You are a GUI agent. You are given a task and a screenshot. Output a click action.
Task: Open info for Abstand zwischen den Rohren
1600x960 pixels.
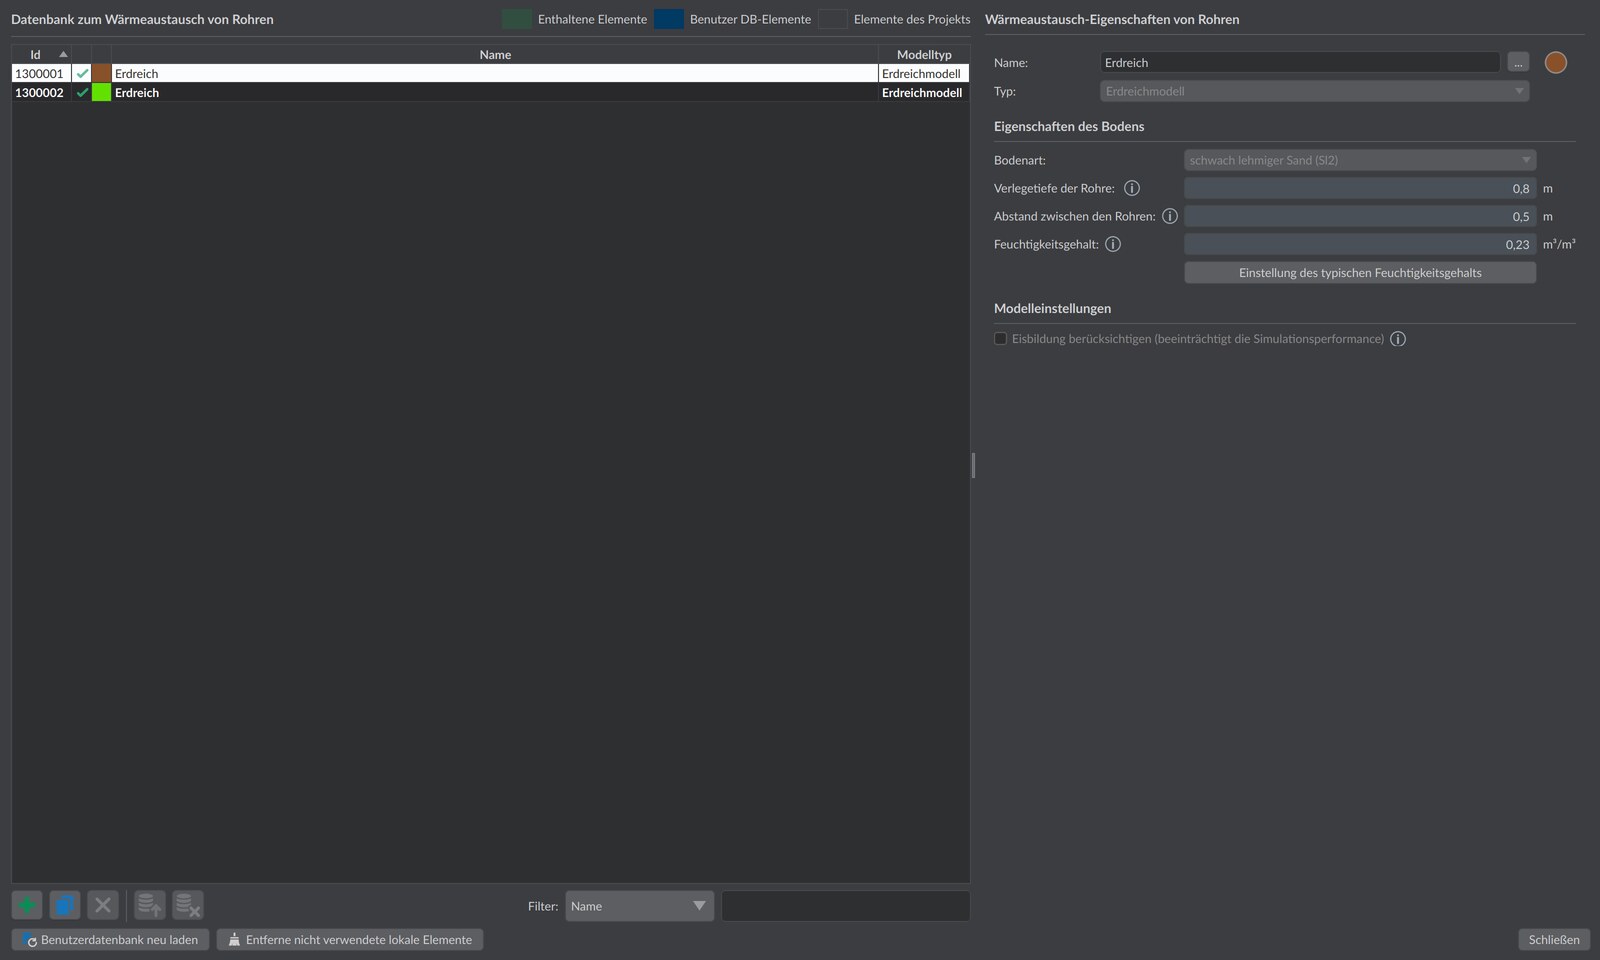[x=1170, y=216]
